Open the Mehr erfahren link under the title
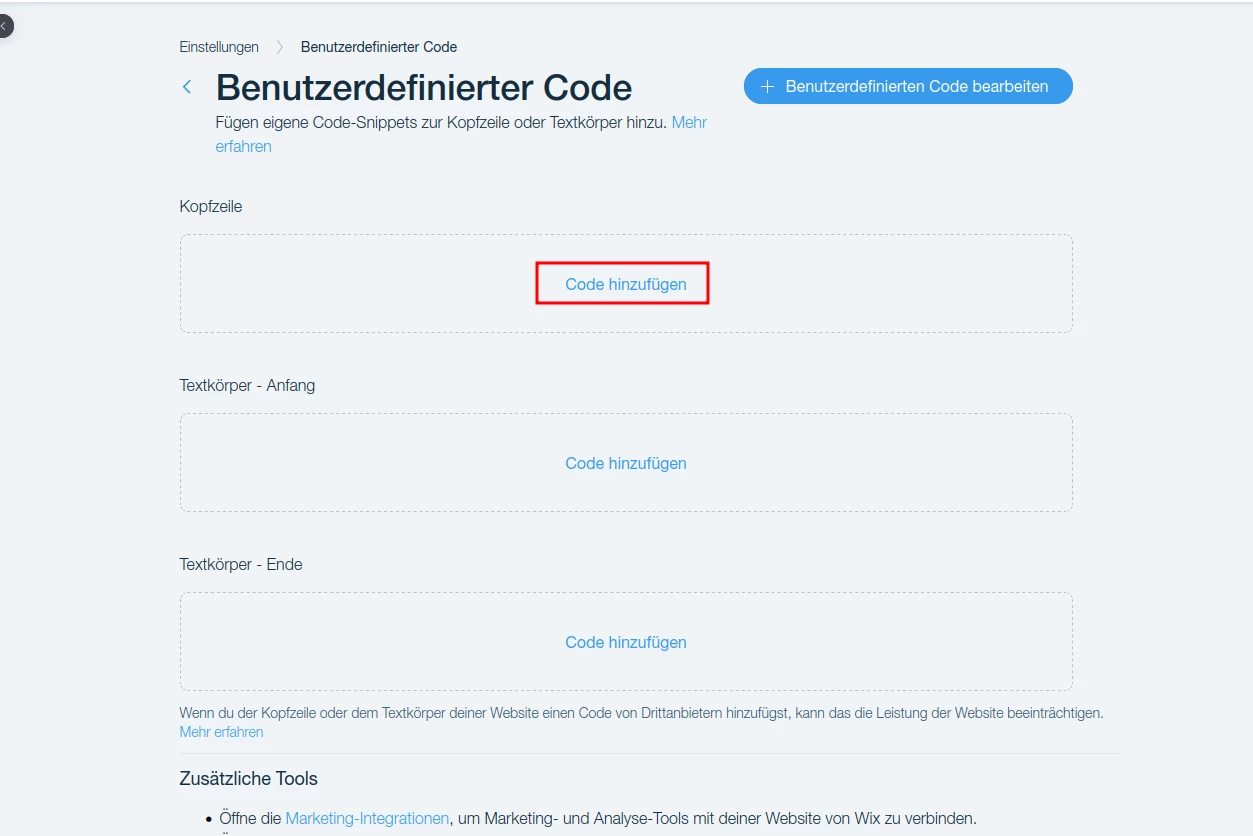The width and height of the screenshot is (1253, 836). [x=243, y=146]
